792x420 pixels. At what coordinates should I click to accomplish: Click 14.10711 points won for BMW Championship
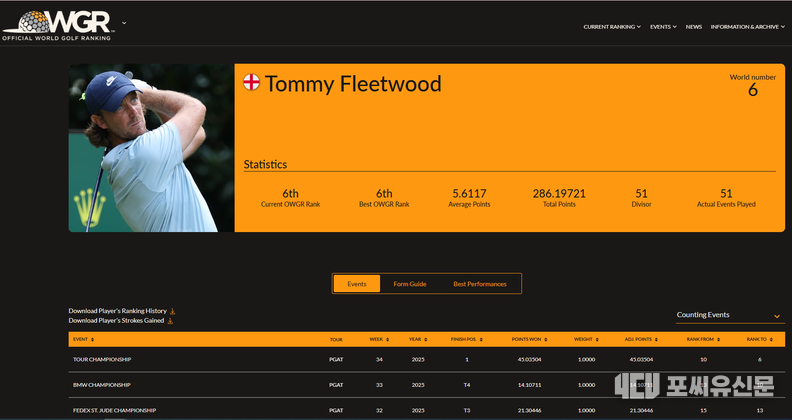pos(529,385)
